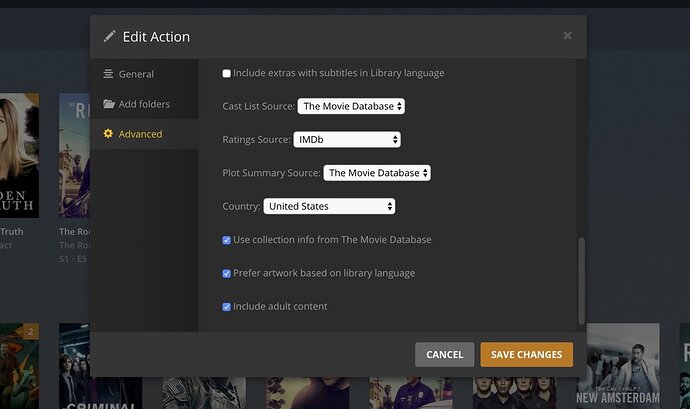Disable Include adult content checkbox
690x409 pixels.
[227, 306]
